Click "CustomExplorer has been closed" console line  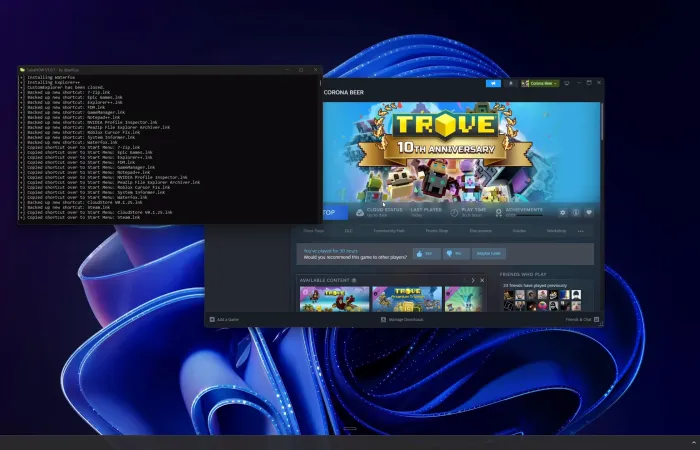click(x=66, y=88)
